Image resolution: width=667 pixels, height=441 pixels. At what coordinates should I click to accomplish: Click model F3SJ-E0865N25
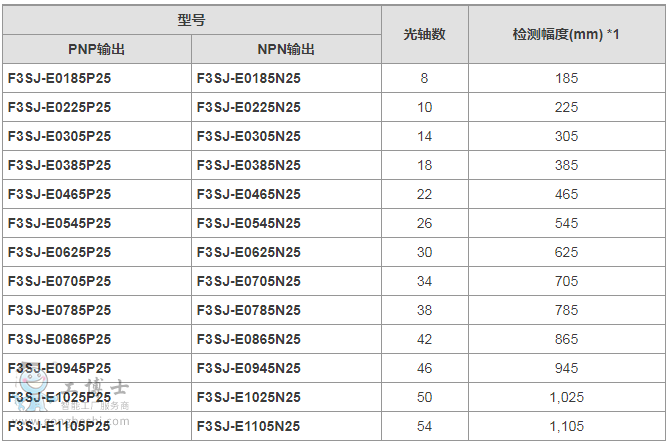click(248, 339)
